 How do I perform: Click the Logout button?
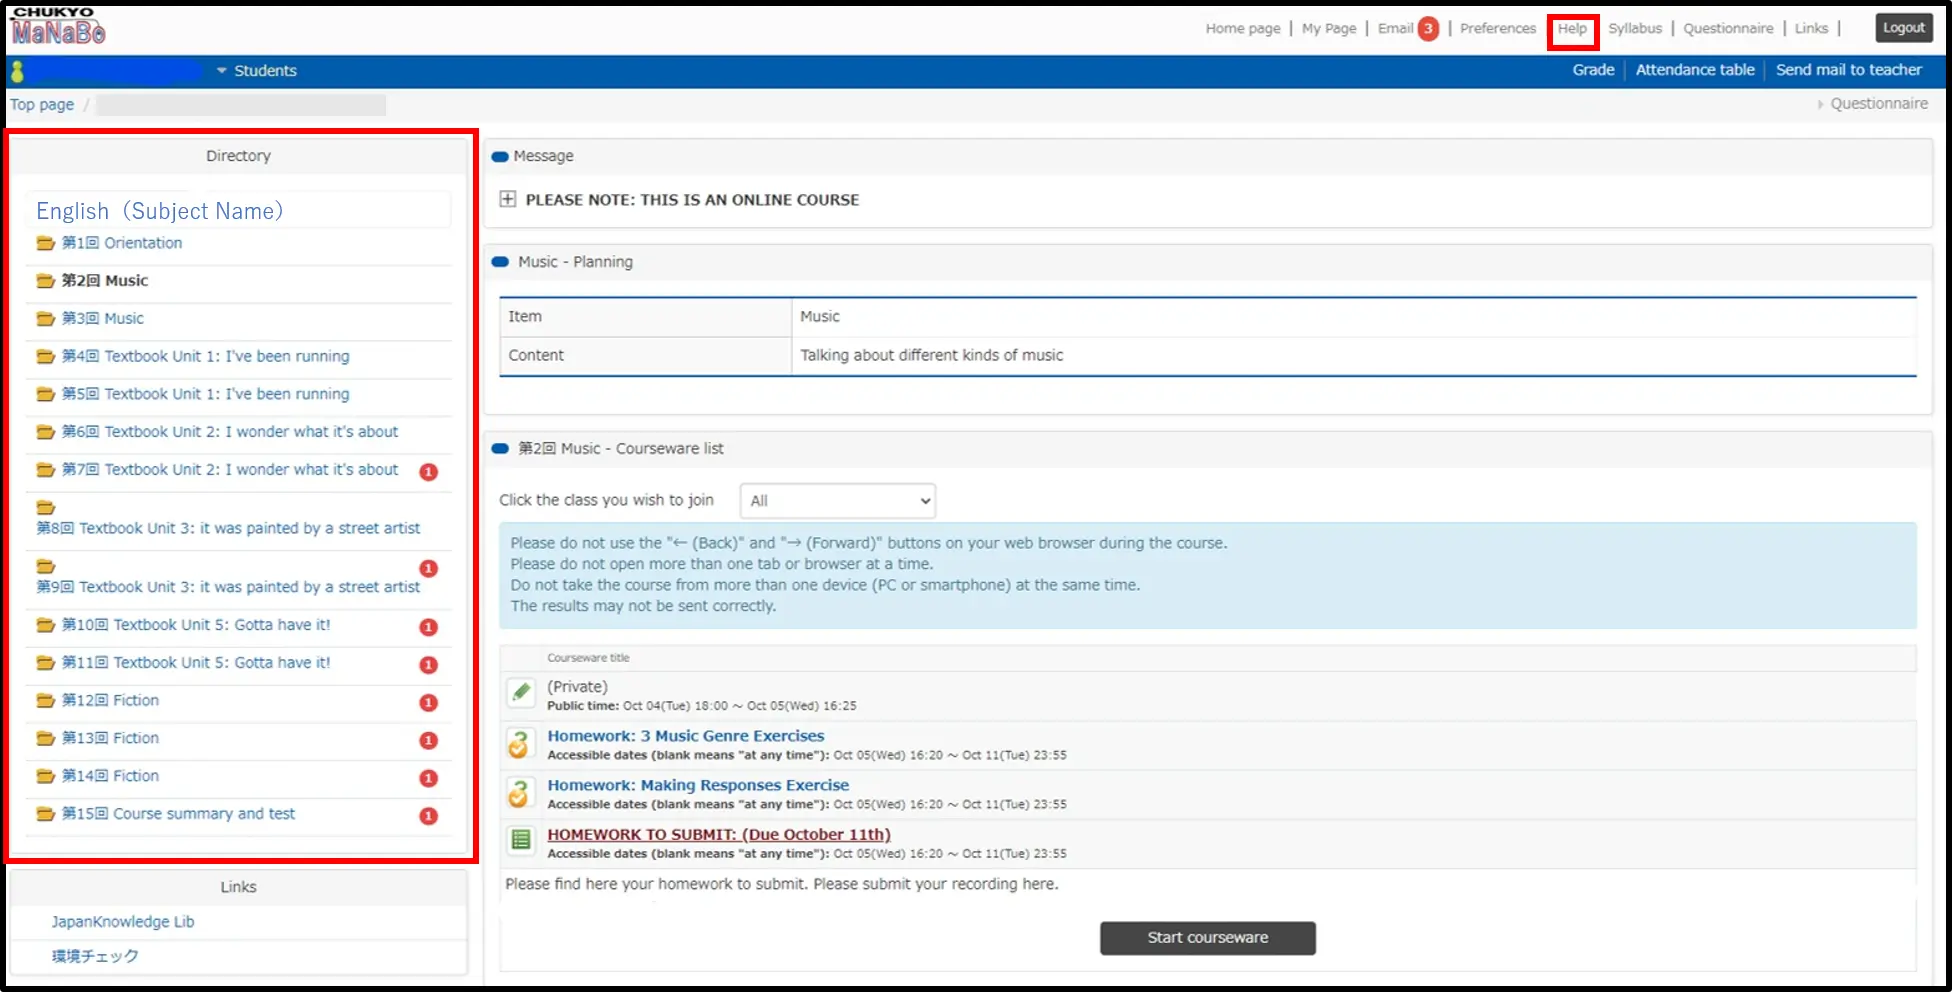click(x=1903, y=28)
